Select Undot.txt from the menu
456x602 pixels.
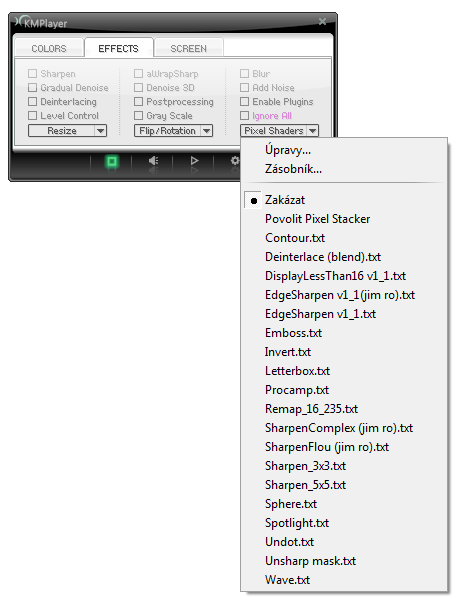[344, 542]
